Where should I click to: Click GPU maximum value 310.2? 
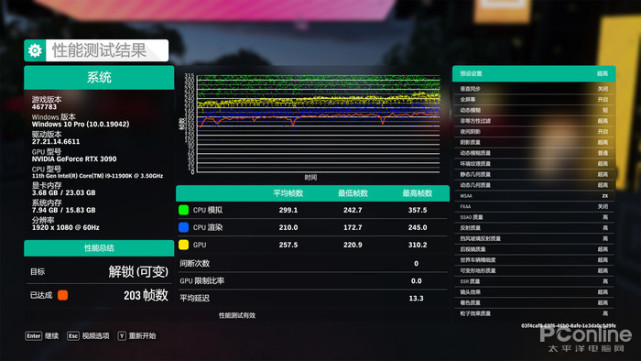(417, 245)
